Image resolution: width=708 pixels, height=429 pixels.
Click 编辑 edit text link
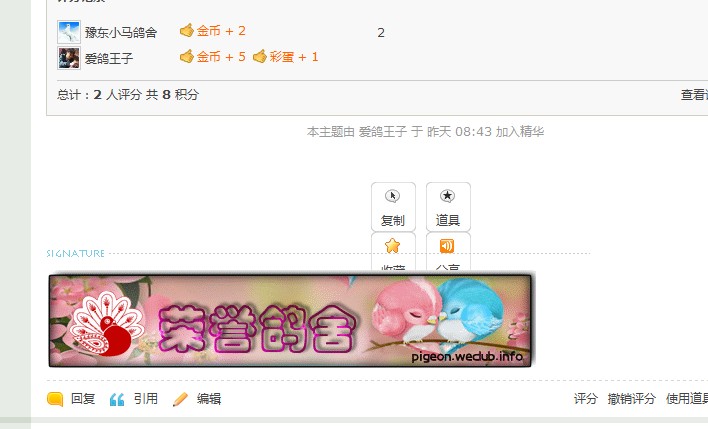point(209,399)
